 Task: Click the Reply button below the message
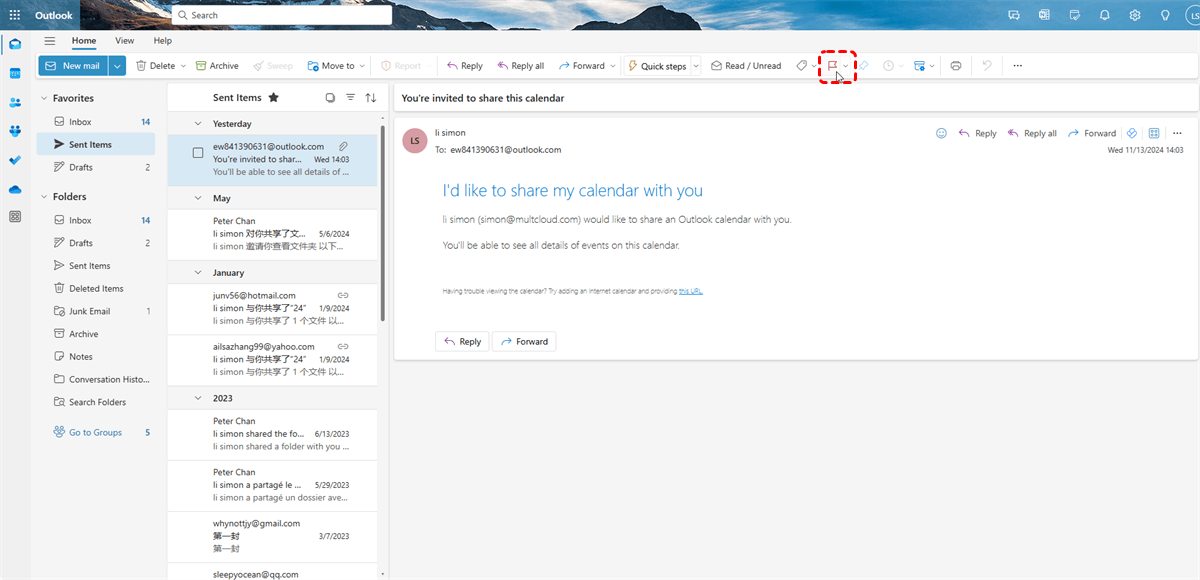click(x=462, y=342)
